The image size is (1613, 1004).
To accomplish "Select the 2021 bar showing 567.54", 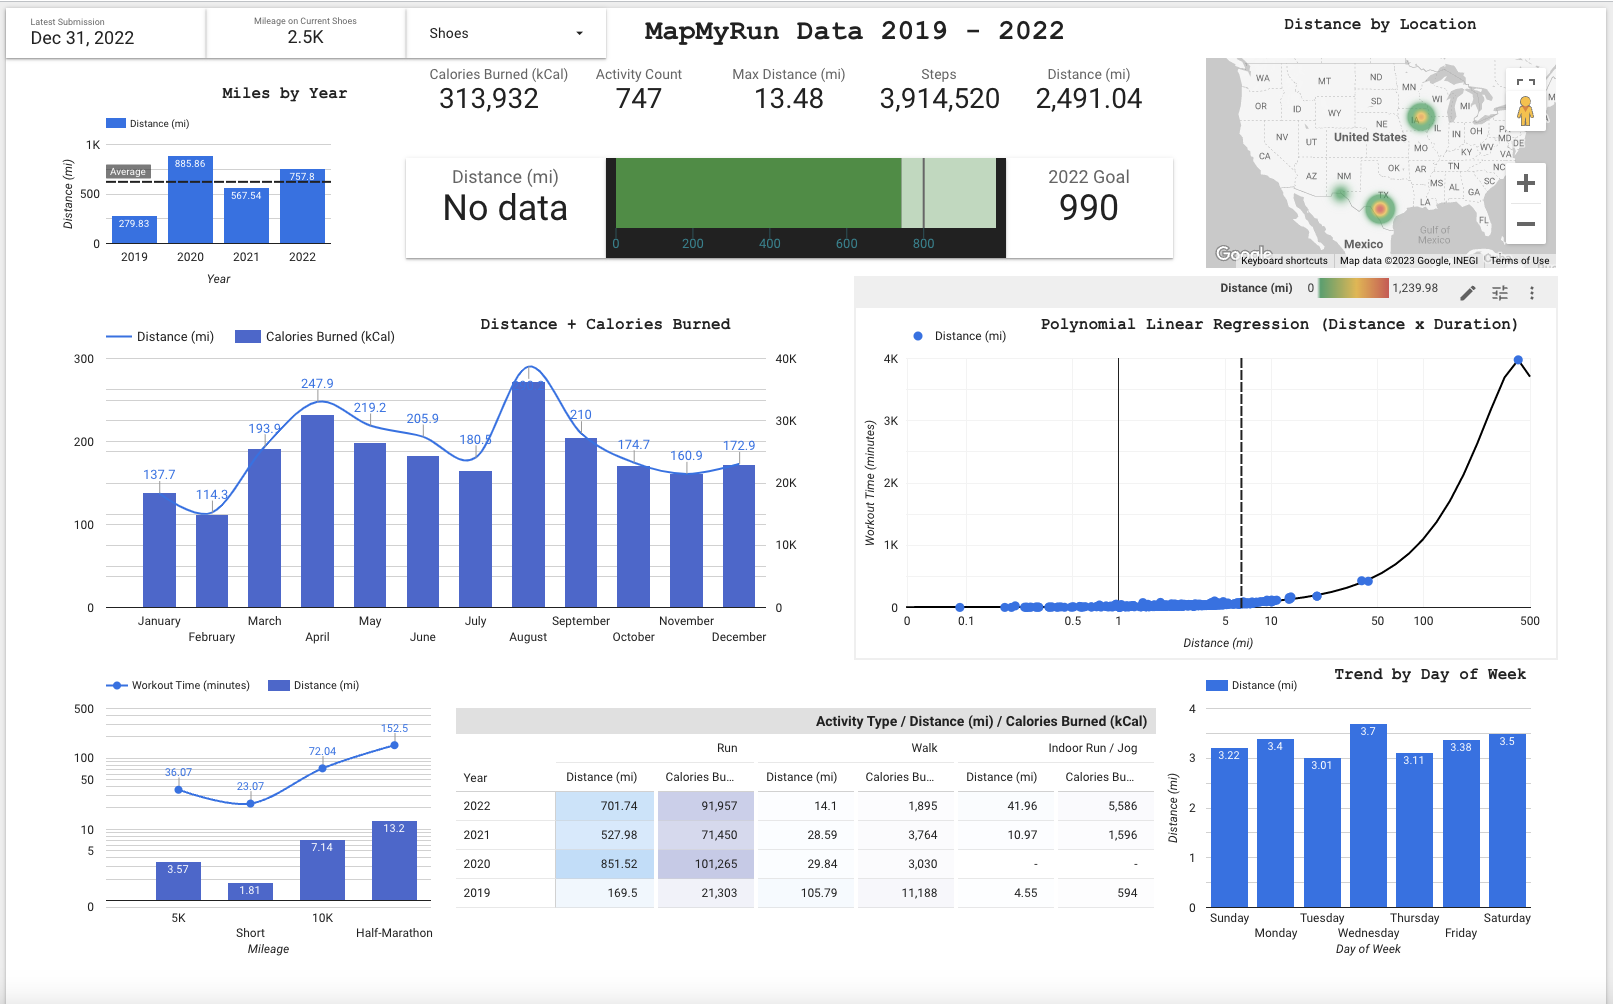I will (246, 216).
